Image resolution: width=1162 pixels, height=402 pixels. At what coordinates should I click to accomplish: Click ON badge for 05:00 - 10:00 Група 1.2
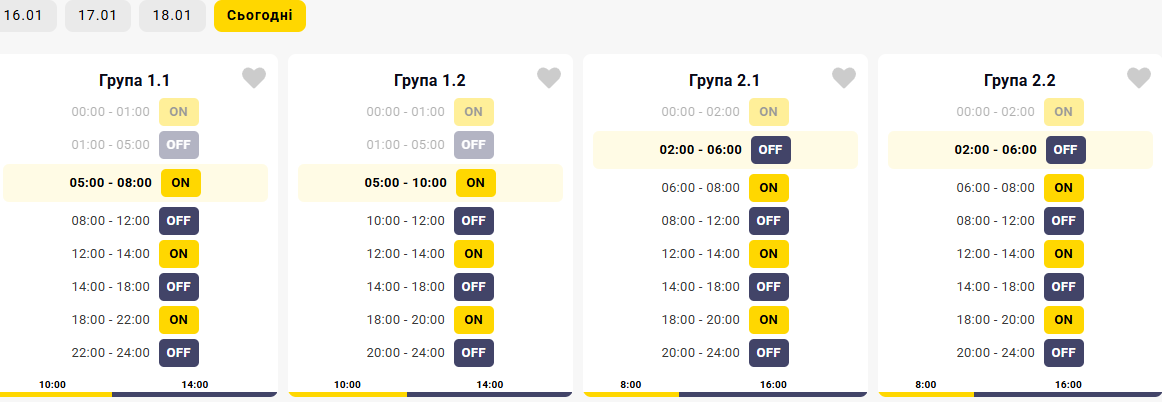(x=476, y=182)
